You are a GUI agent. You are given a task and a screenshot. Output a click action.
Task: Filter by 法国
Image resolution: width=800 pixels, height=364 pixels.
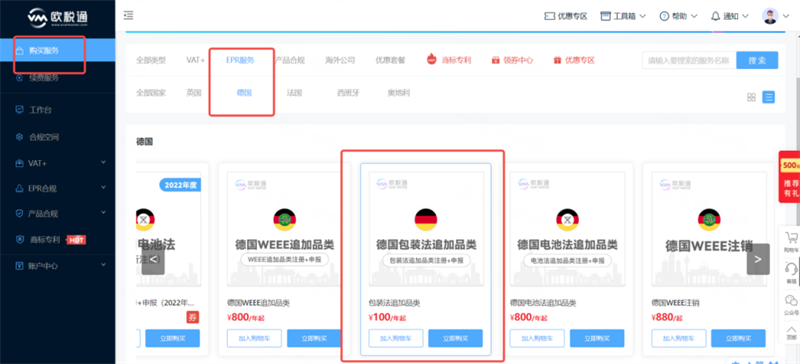point(294,93)
